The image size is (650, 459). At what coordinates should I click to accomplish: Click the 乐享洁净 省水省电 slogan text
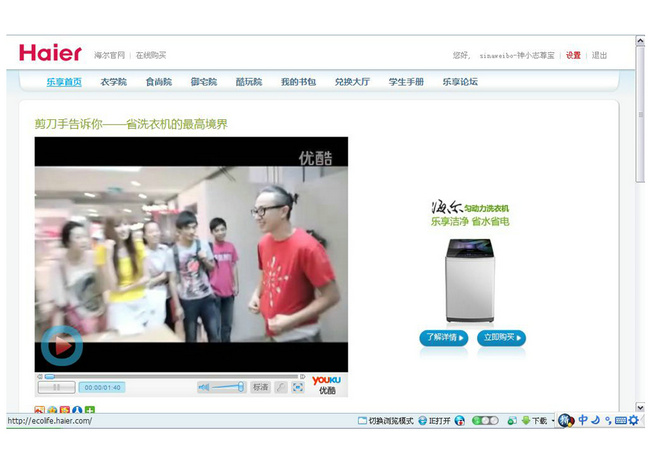pos(470,221)
